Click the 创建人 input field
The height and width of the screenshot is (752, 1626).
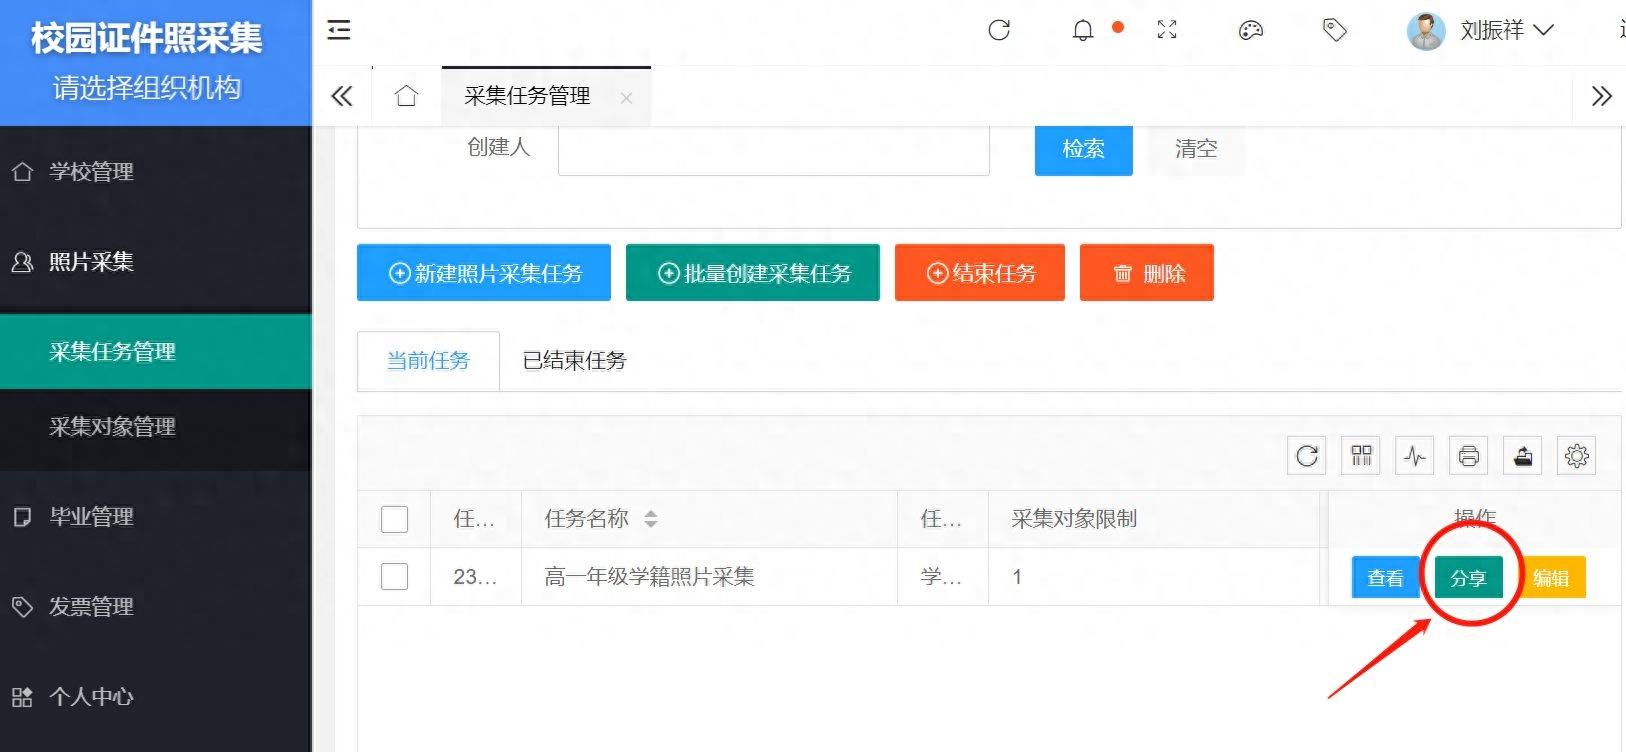[773, 149]
